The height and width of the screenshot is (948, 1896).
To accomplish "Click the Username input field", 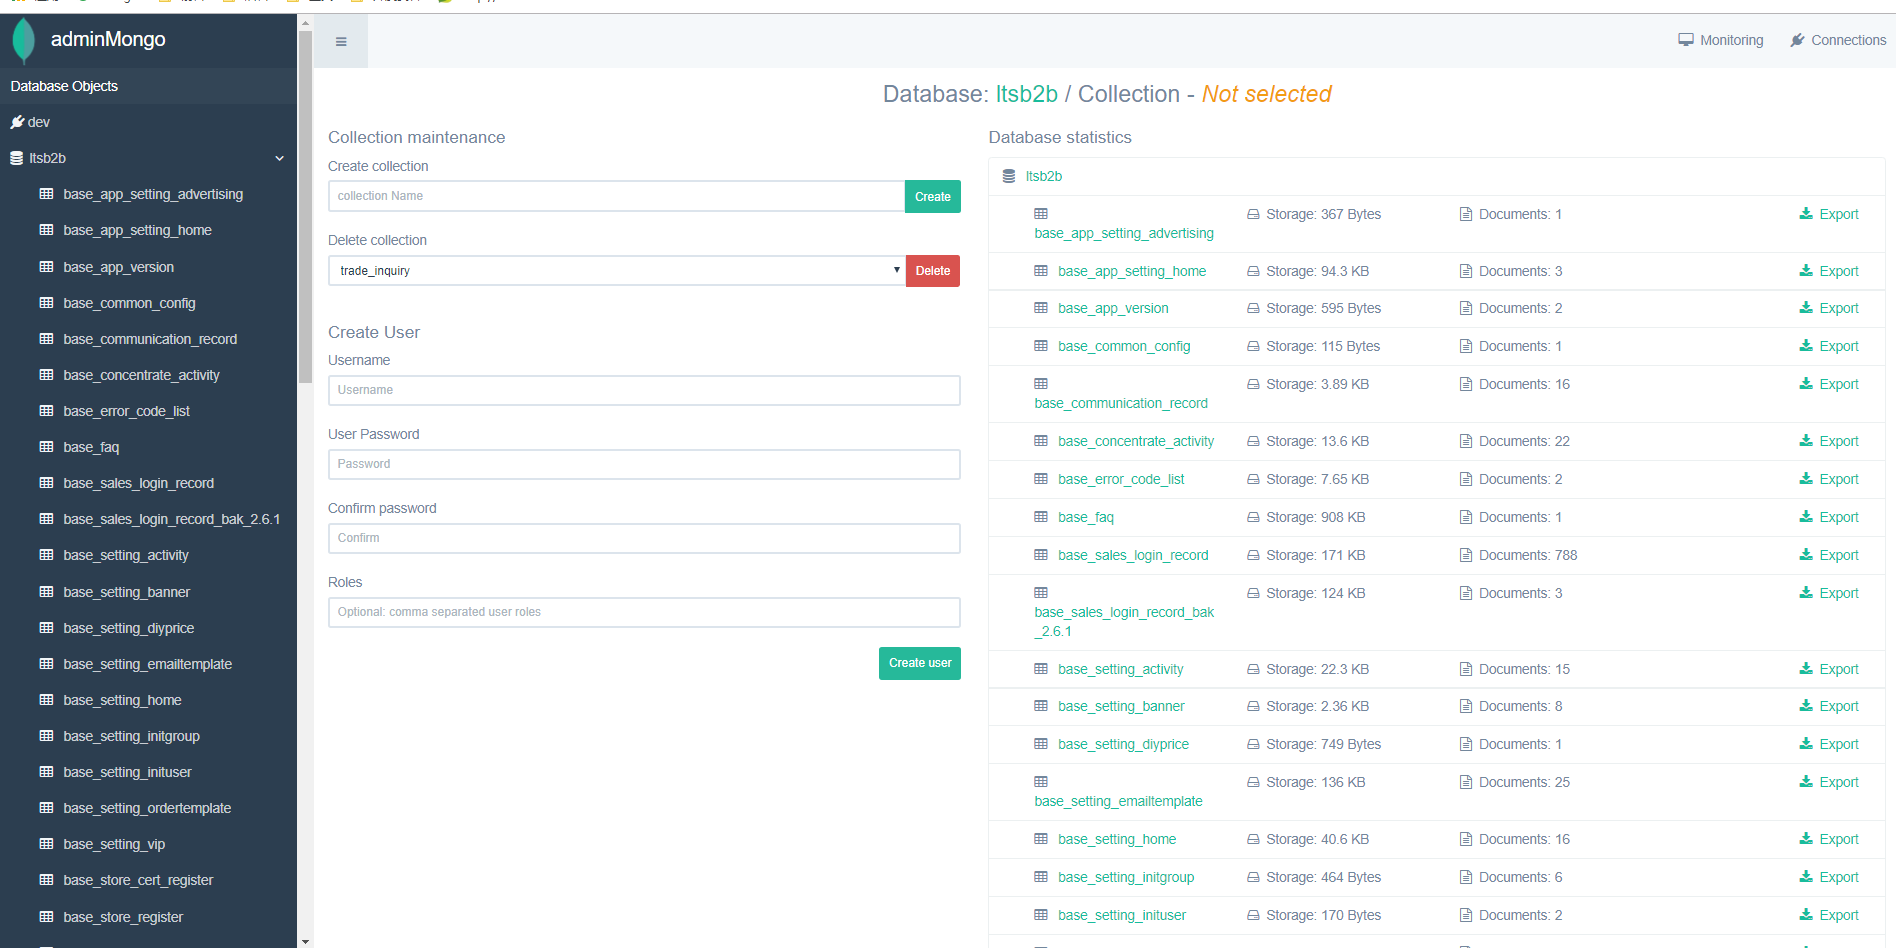I will click(644, 390).
